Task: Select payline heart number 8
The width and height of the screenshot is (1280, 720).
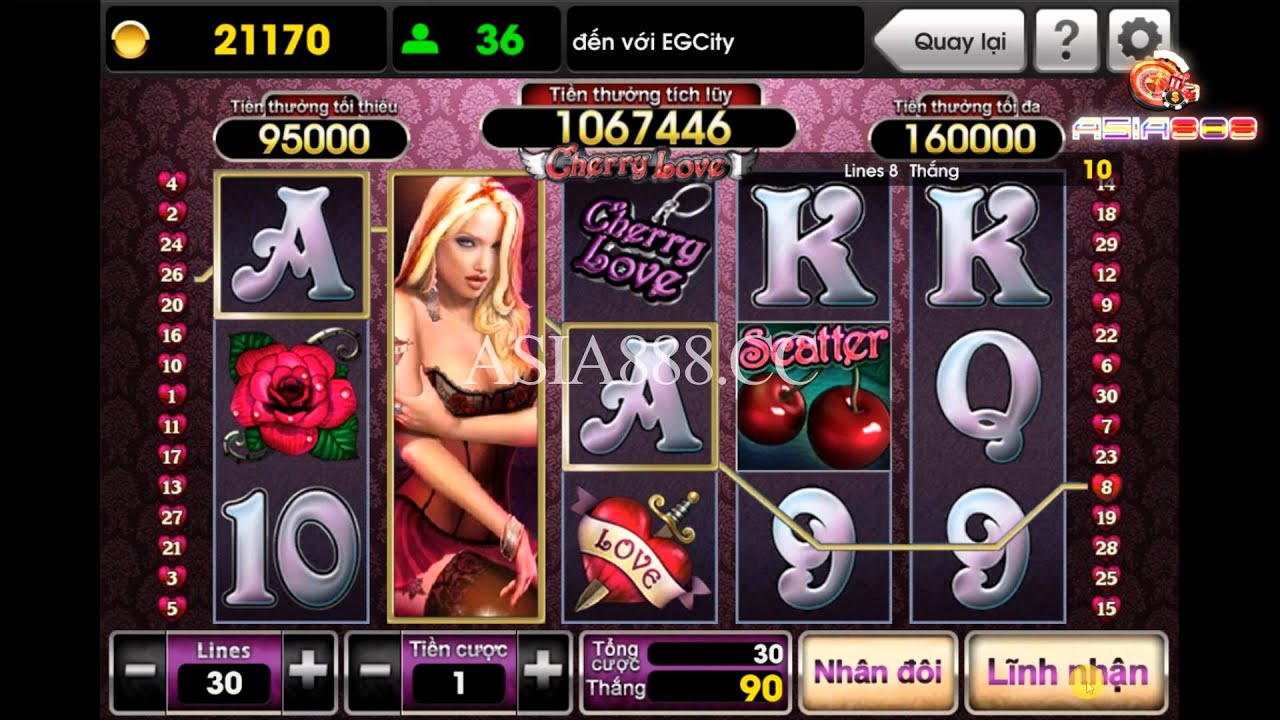Action: tap(1106, 487)
